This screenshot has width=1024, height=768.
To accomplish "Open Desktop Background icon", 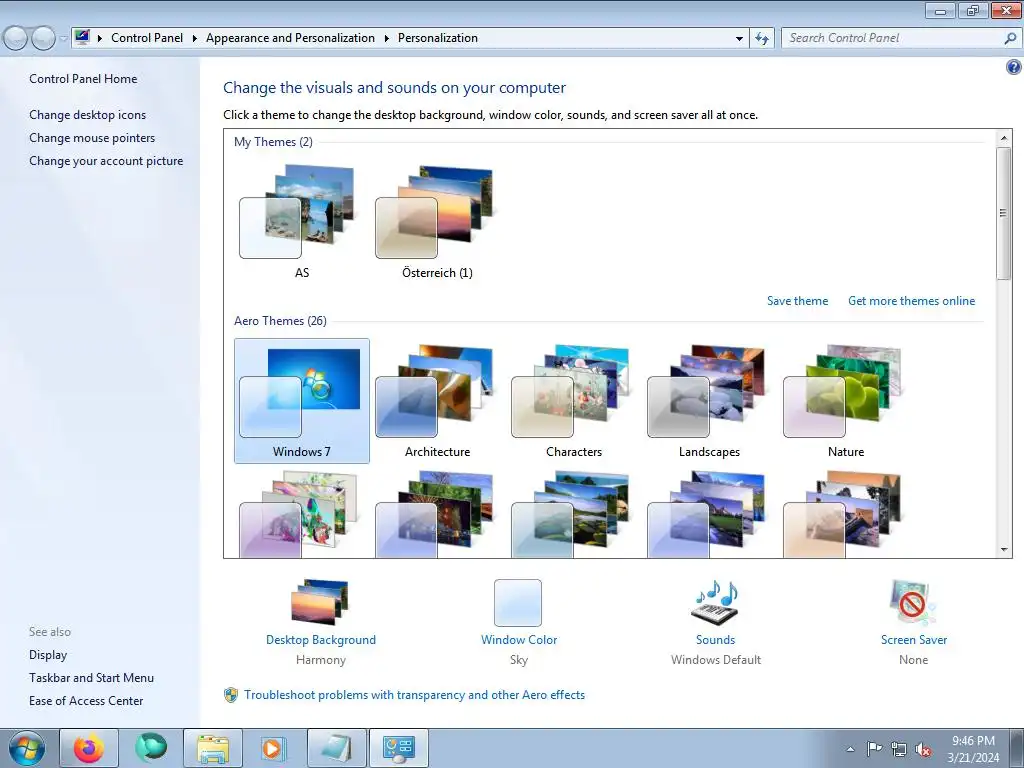I will point(320,602).
